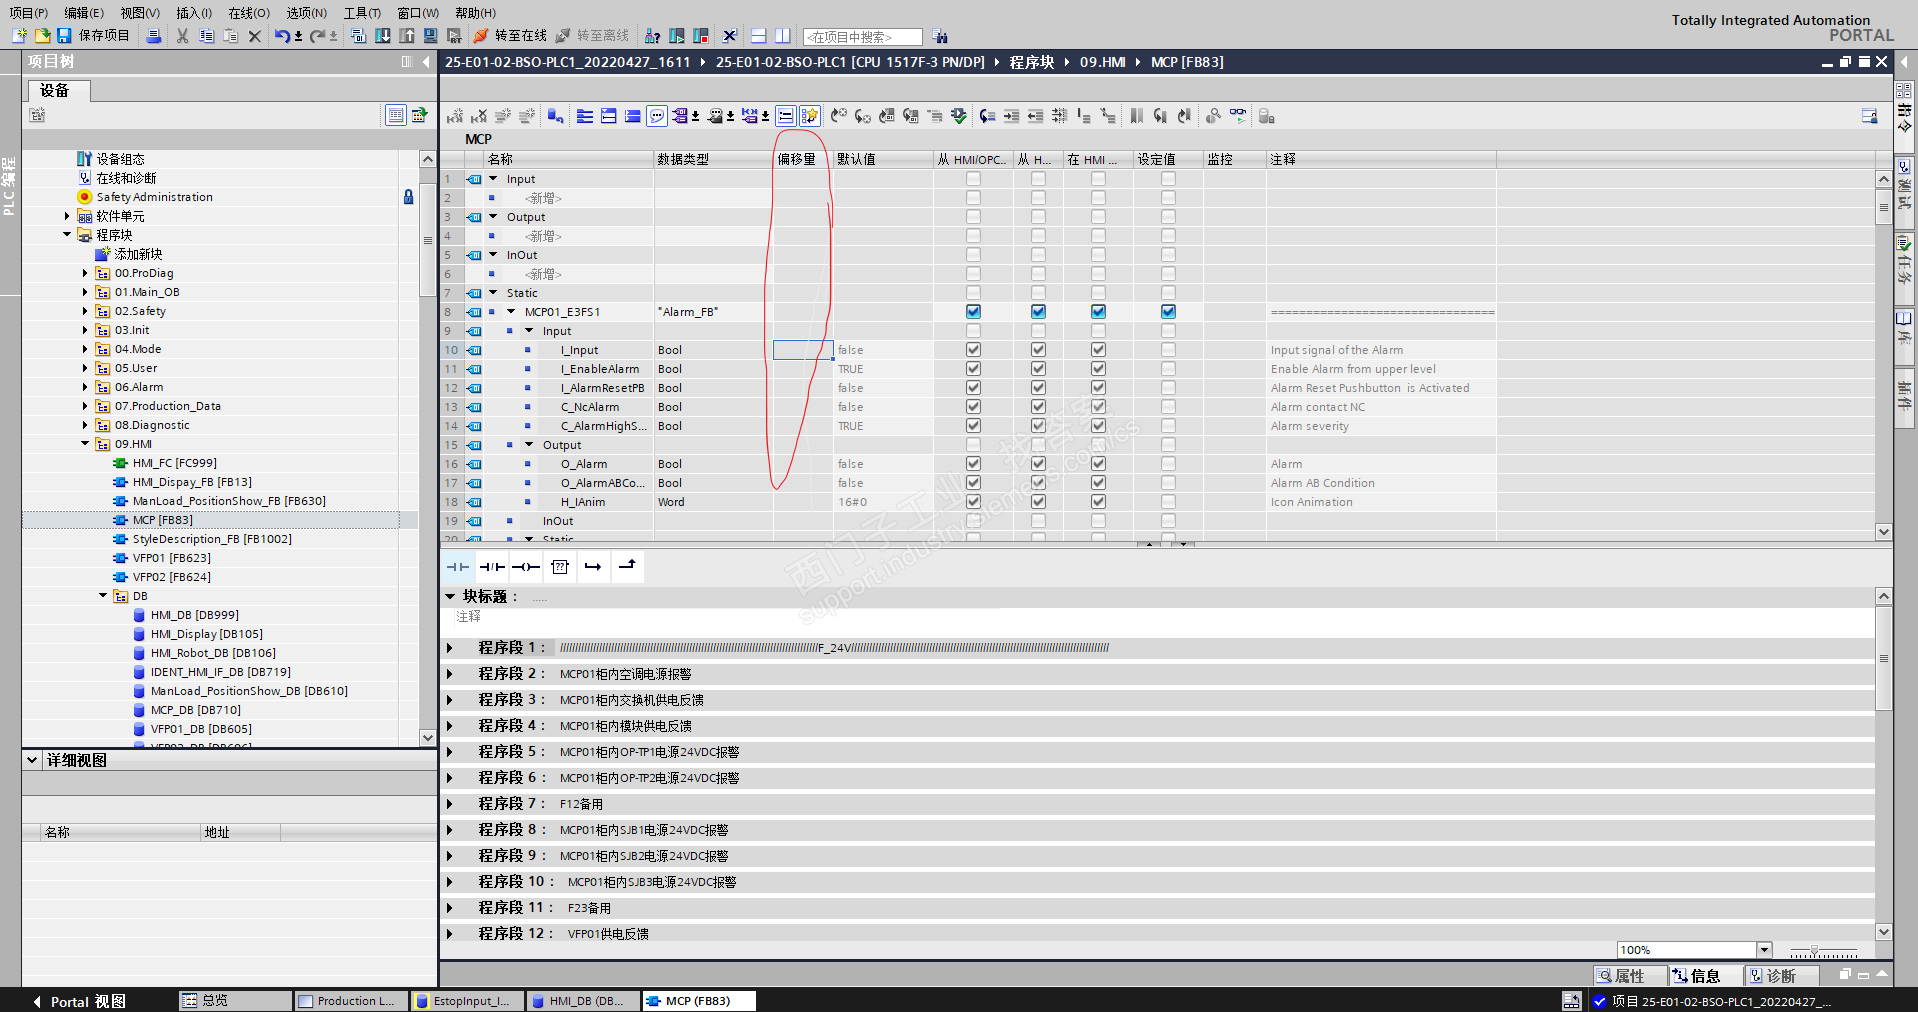The width and height of the screenshot is (1918, 1012).
Task: Open the 工具(T) menu
Action: [362, 13]
